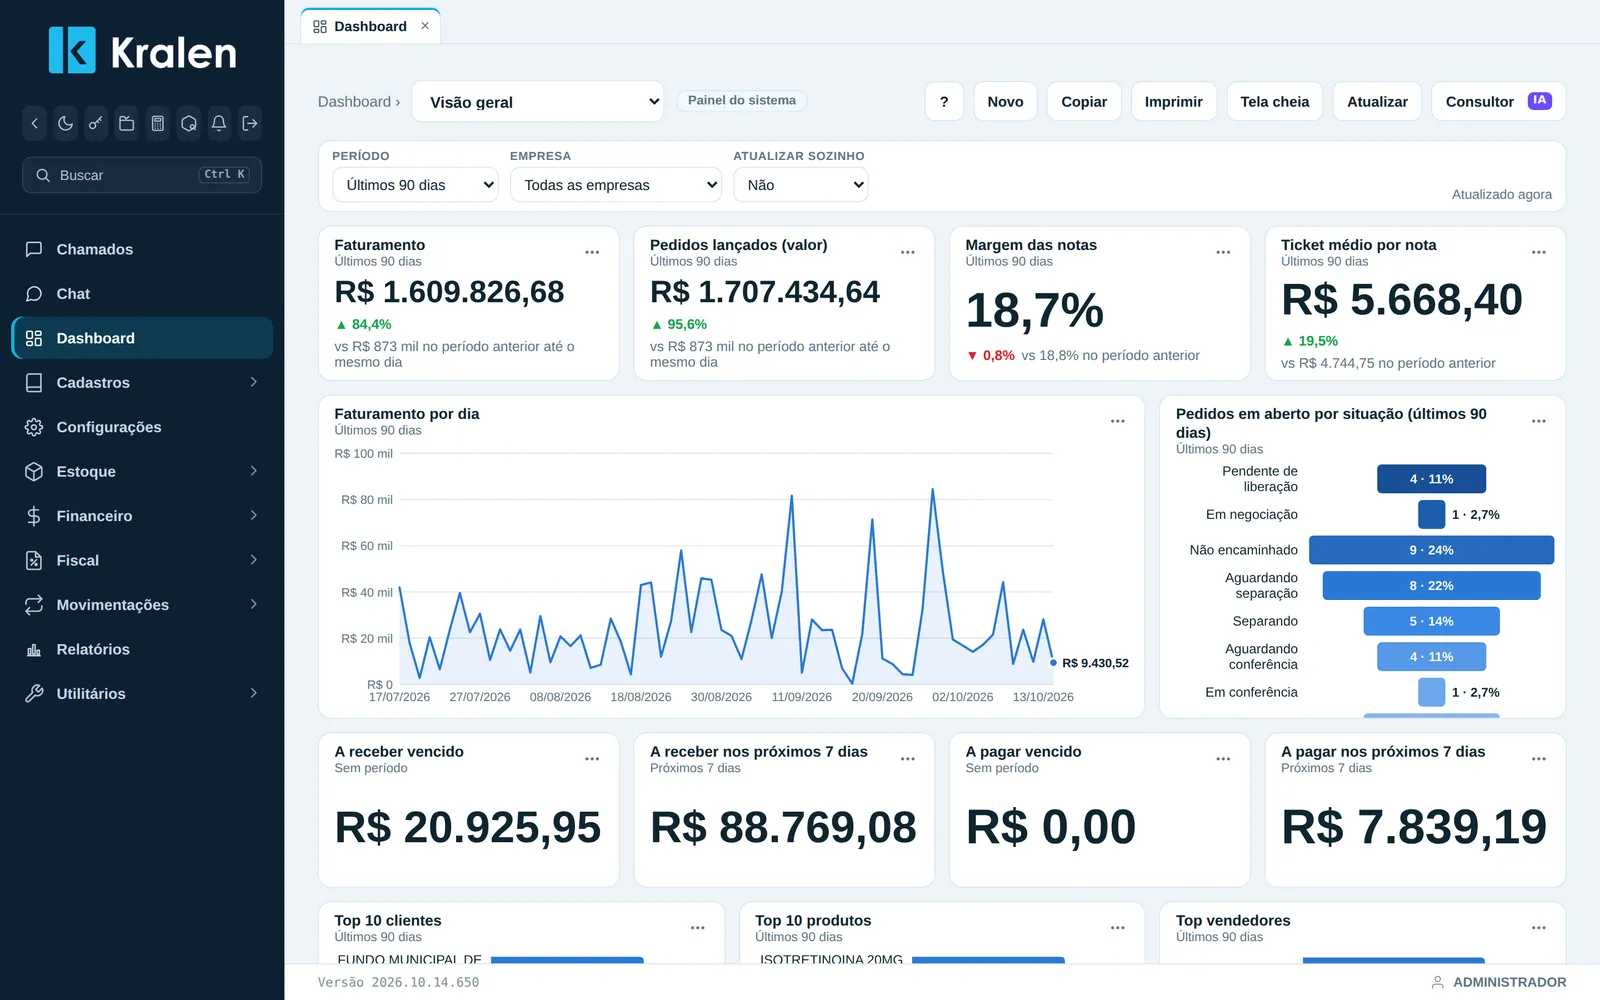The width and height of the screenshot is (1600, 1000).
Task: Click the ADMINISTRADOR user label
Action: pos(1509,982)
